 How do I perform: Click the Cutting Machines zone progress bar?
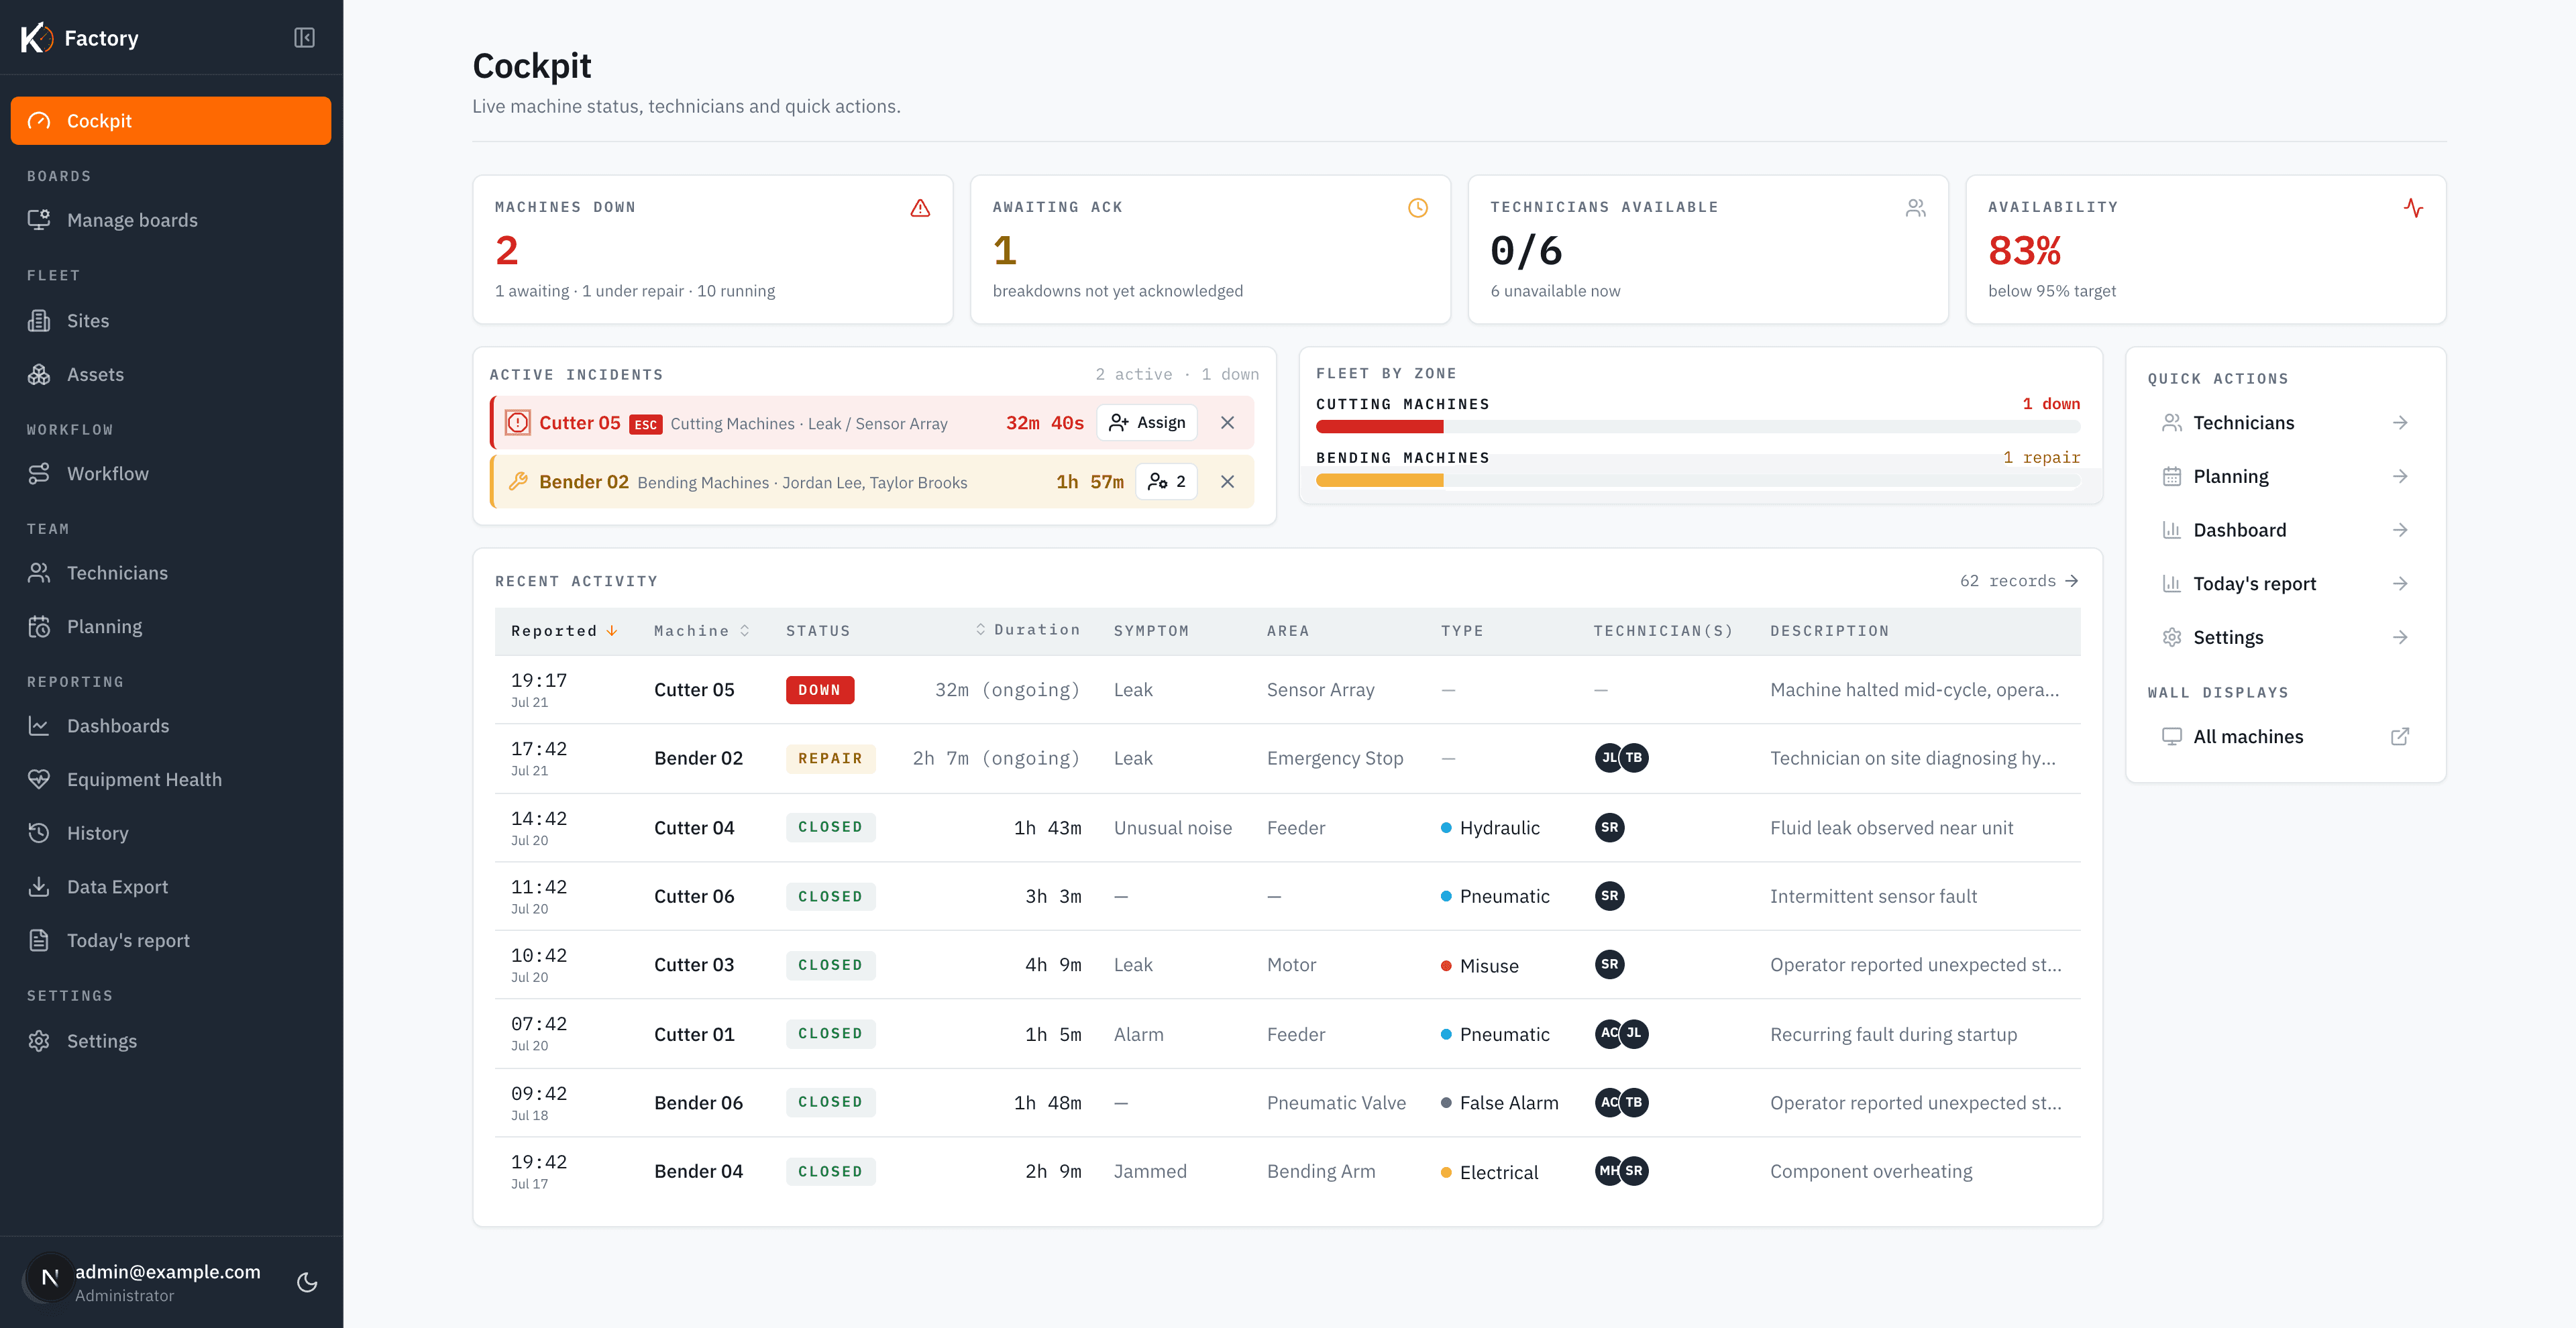1697,427
